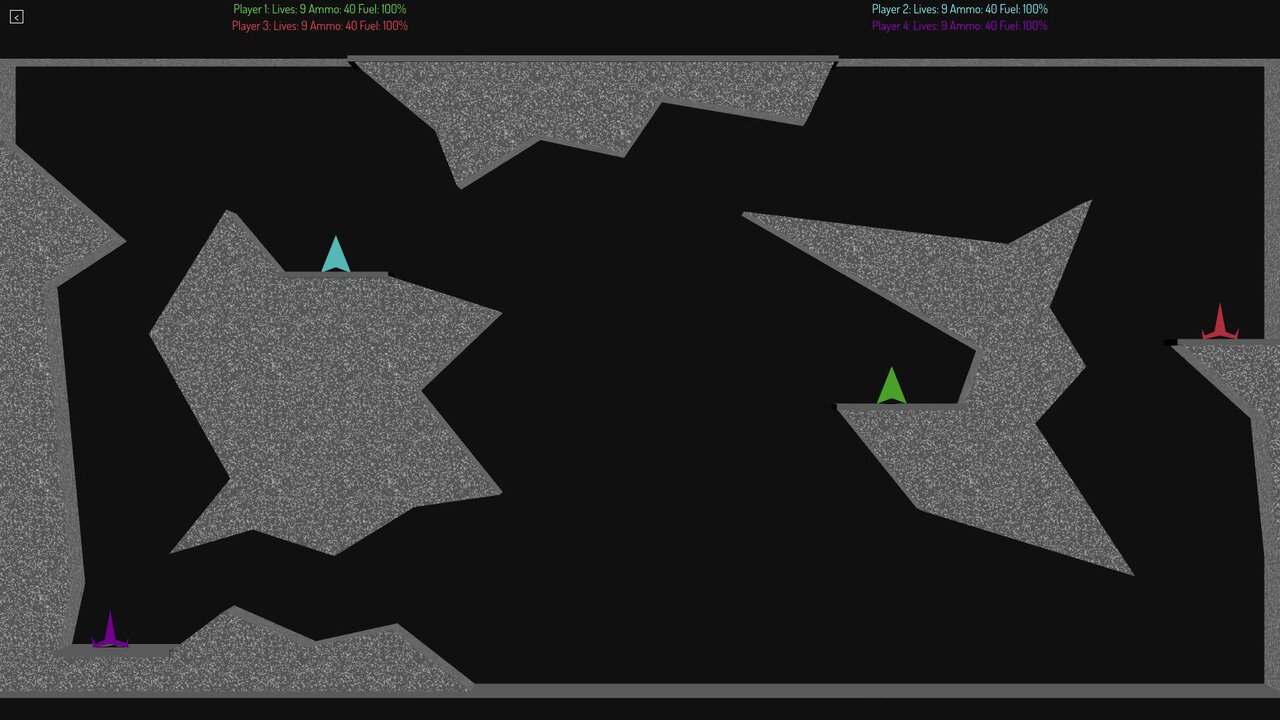Screen dimensions: 1280x720
Task: Select the red Player 3 status line
Action: (319, 26)
